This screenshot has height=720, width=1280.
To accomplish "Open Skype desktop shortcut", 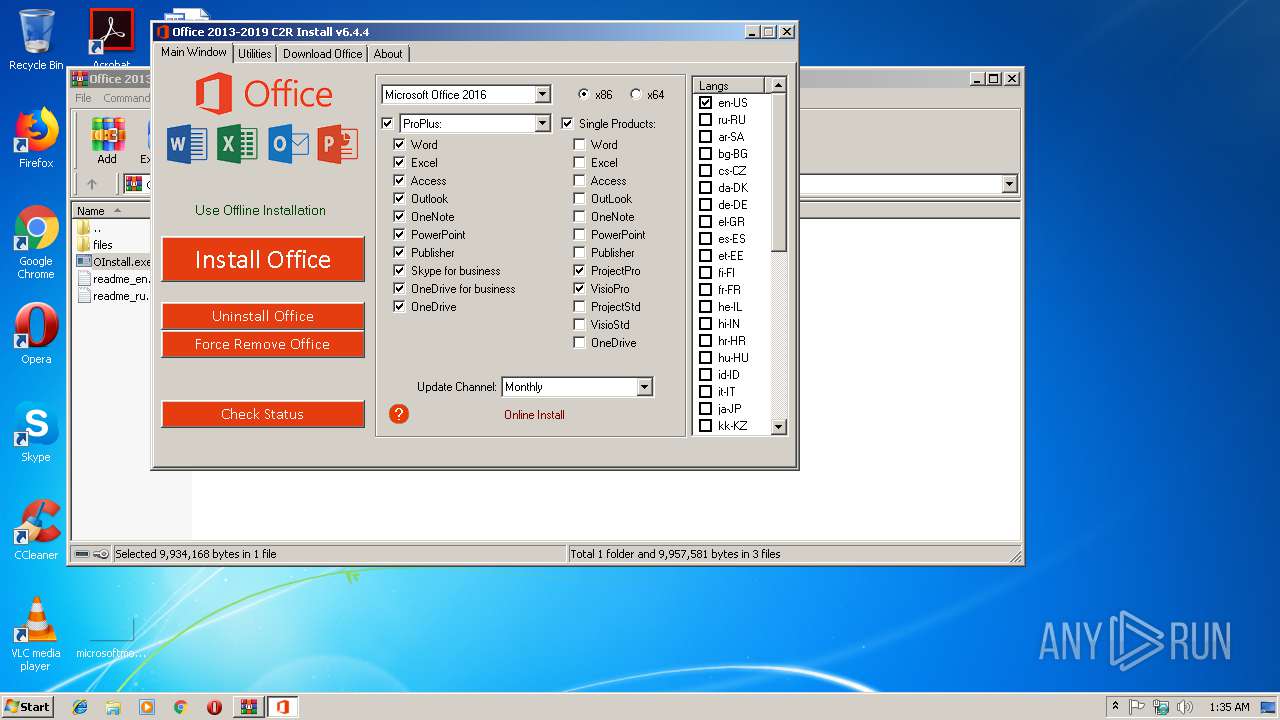I will [x=36, y=432].
